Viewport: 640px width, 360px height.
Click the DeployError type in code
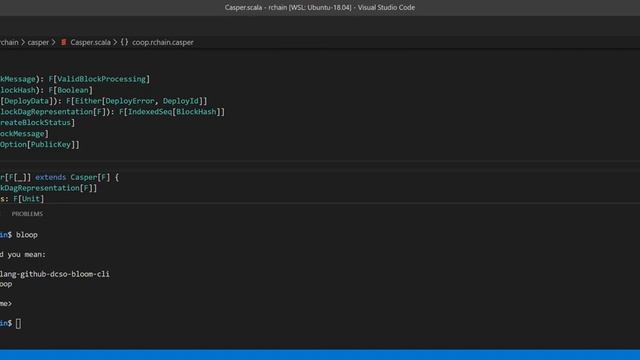(130, 101)
